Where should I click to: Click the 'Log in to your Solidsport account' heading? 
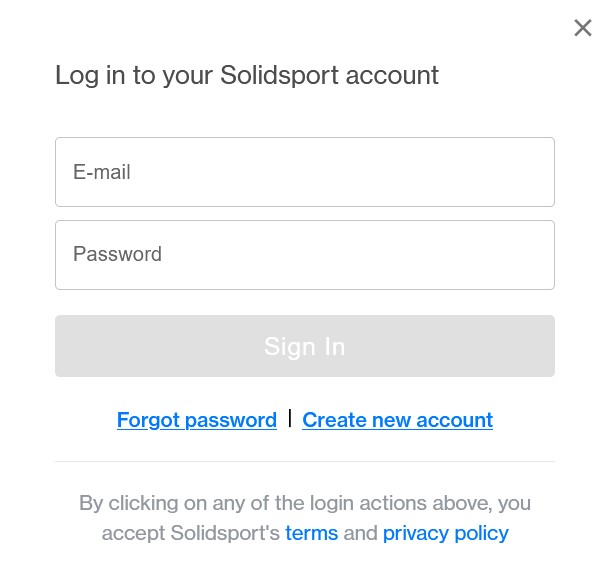[247, 75]
